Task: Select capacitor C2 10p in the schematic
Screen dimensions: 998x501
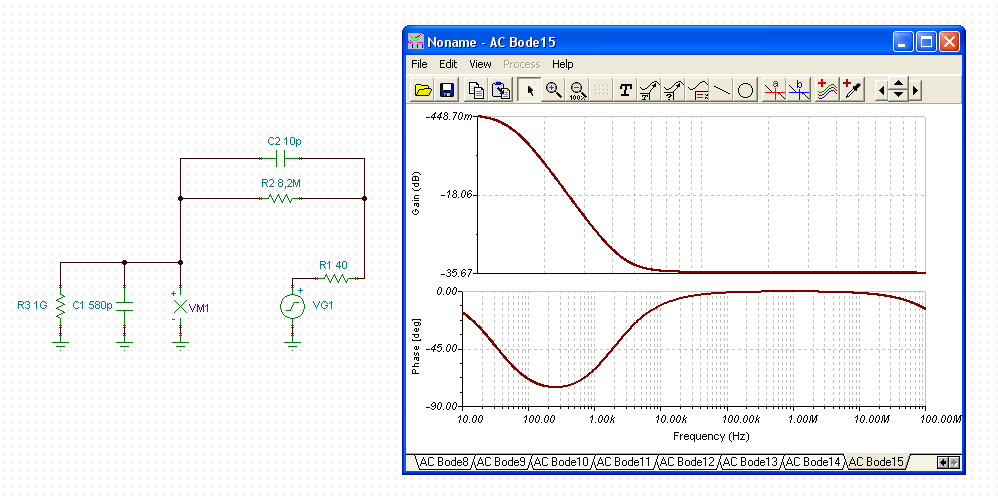Action: point(281,158)
